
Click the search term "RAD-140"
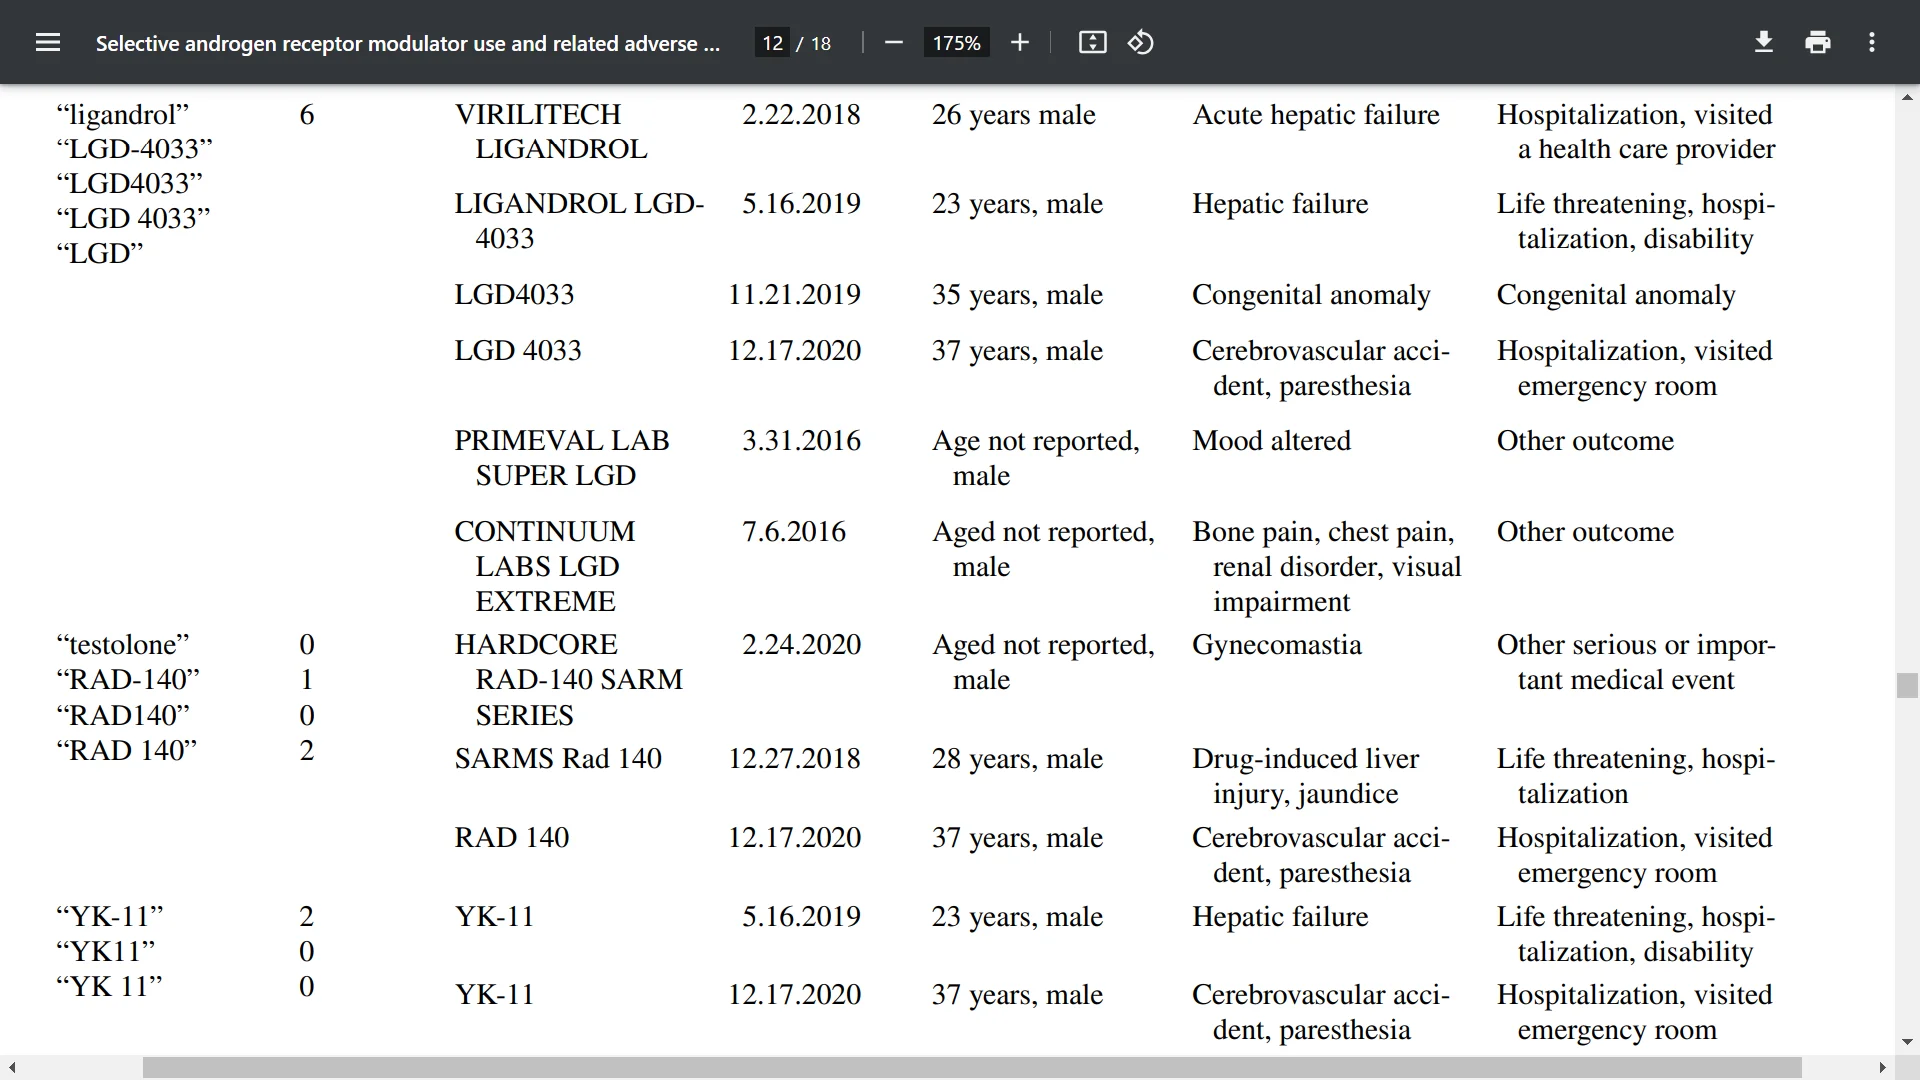click(x=127, y=680)
